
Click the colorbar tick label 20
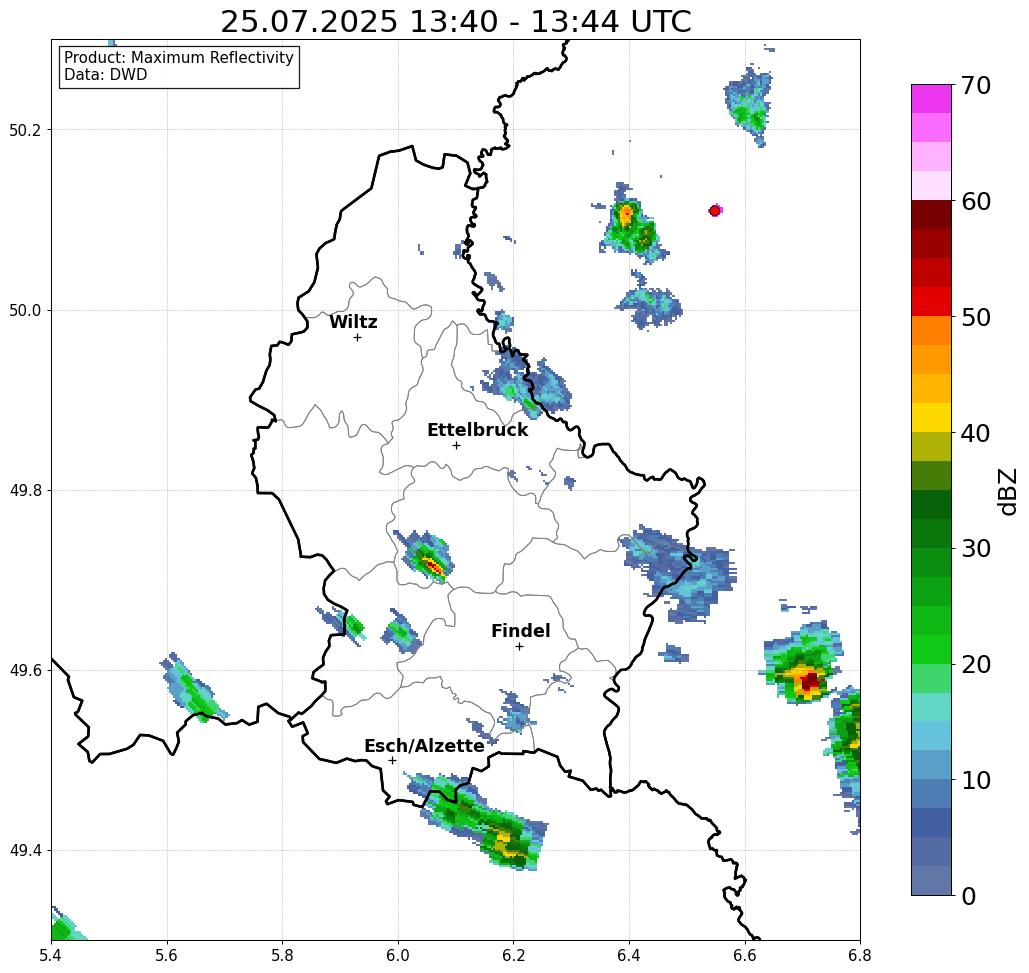(x=975, y=664)
